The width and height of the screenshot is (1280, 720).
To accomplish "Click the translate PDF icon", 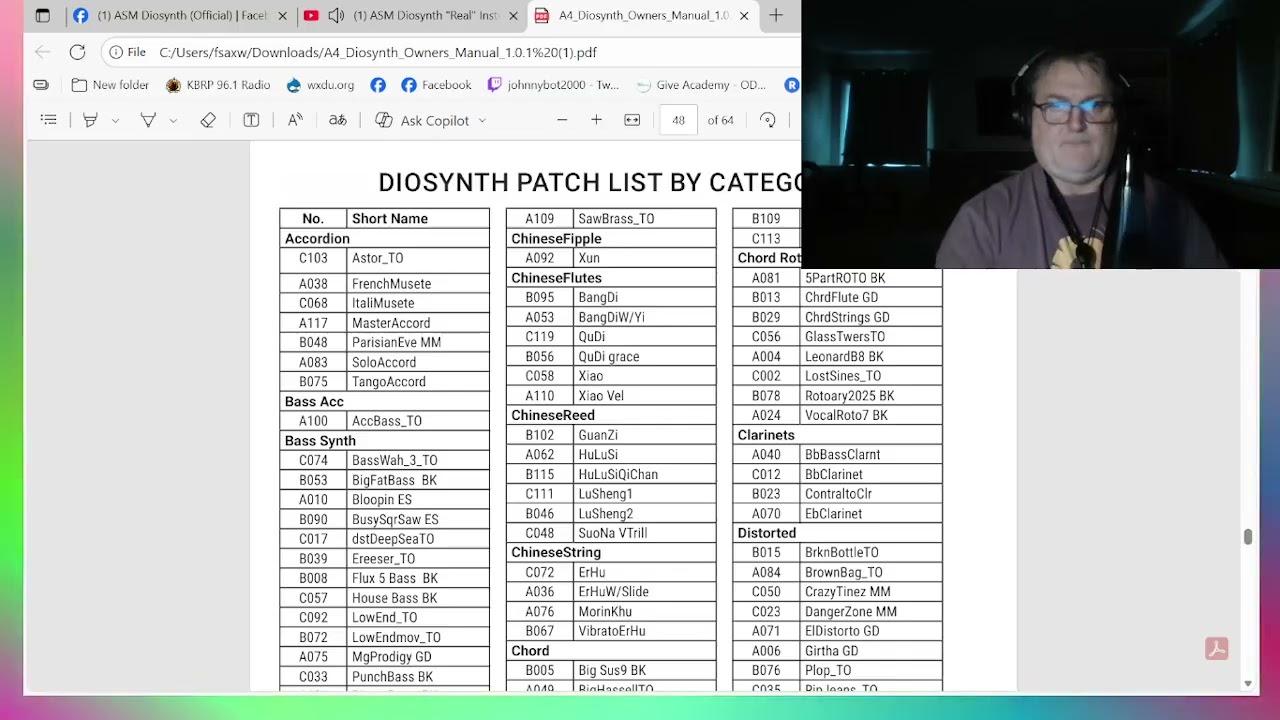I will click(338, 120).
